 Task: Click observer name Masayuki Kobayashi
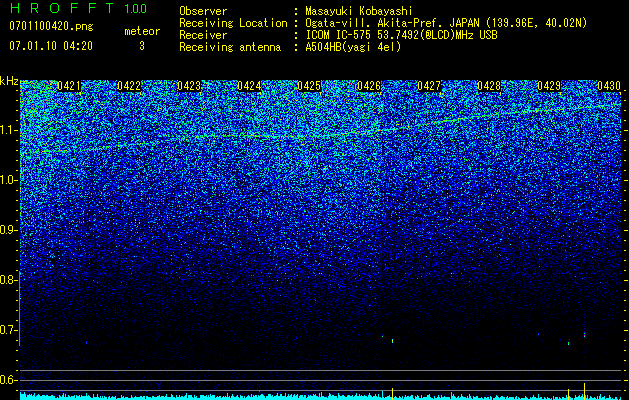coord(359,11)
